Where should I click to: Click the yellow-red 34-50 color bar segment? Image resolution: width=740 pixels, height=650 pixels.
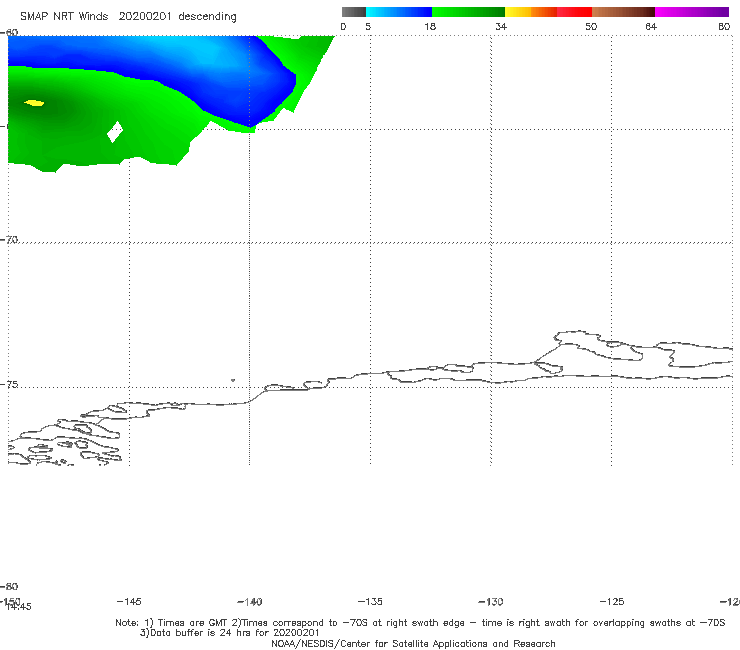point(548,12)
